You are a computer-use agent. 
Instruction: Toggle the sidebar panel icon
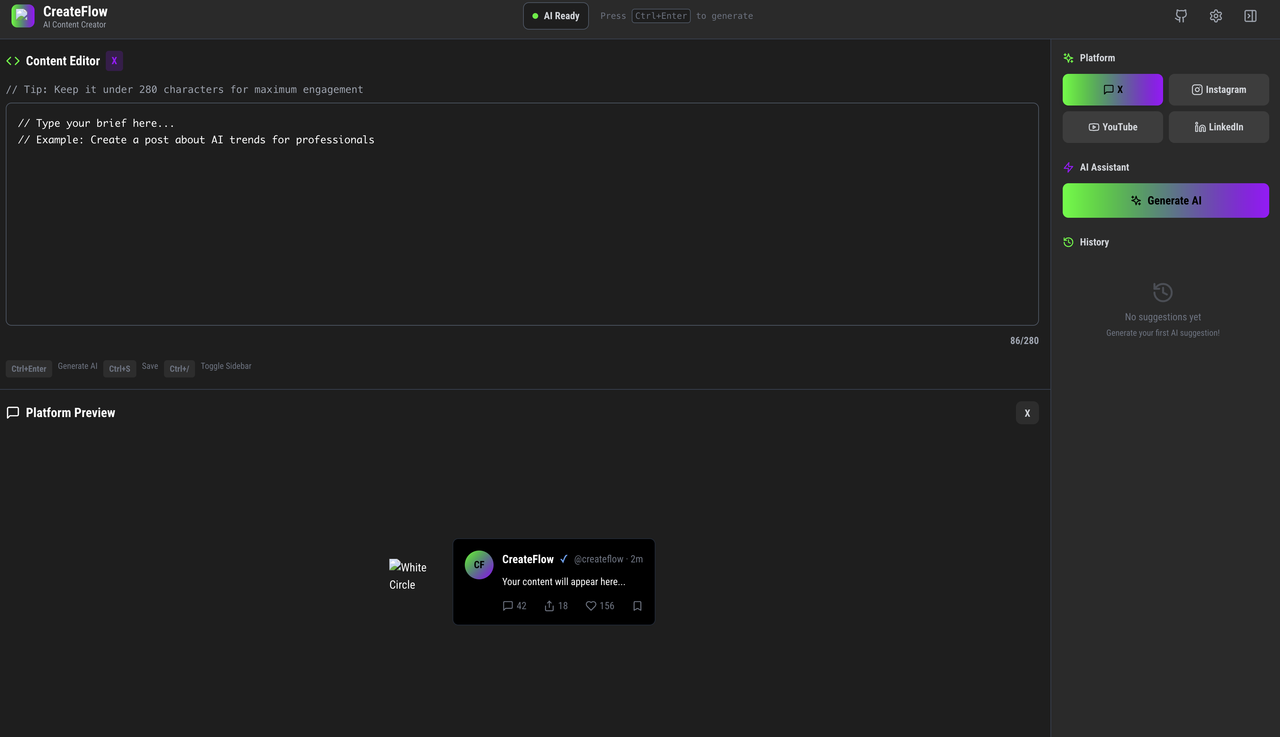(x=1250, y=16)
